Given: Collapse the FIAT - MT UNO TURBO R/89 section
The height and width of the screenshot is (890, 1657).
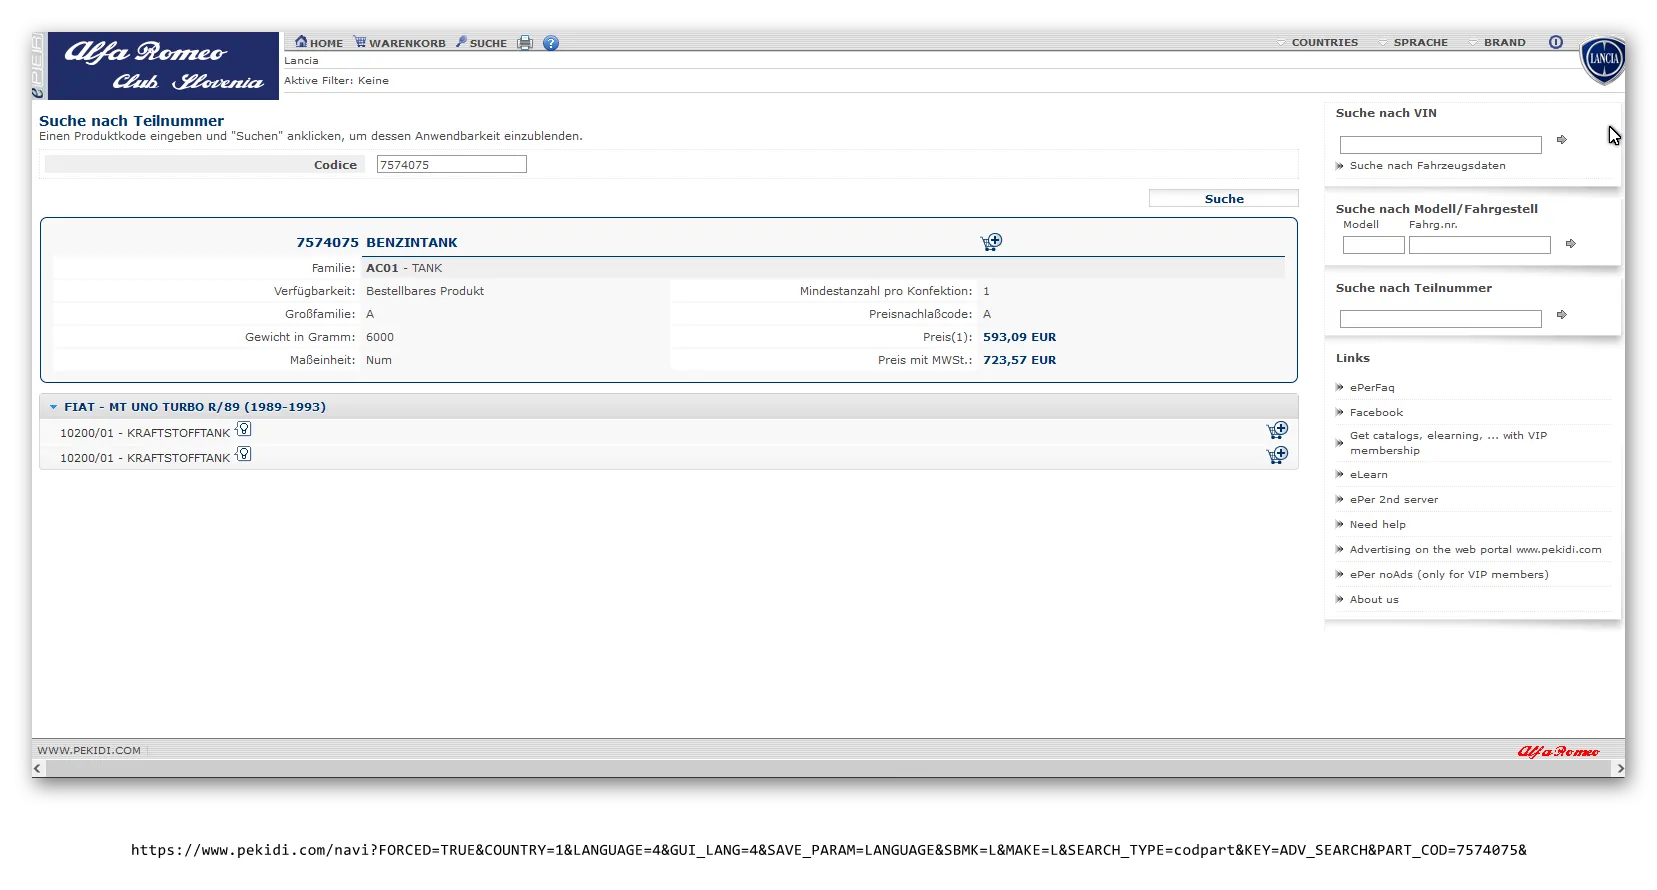Looking at the screenshot, I should pos(54,407).
